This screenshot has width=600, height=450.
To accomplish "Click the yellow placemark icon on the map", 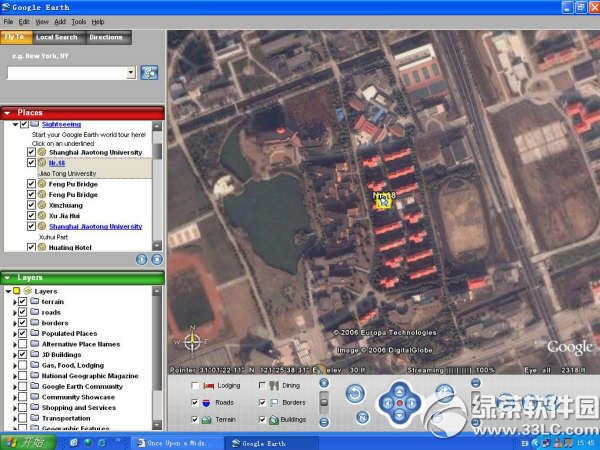I will 383,201.
